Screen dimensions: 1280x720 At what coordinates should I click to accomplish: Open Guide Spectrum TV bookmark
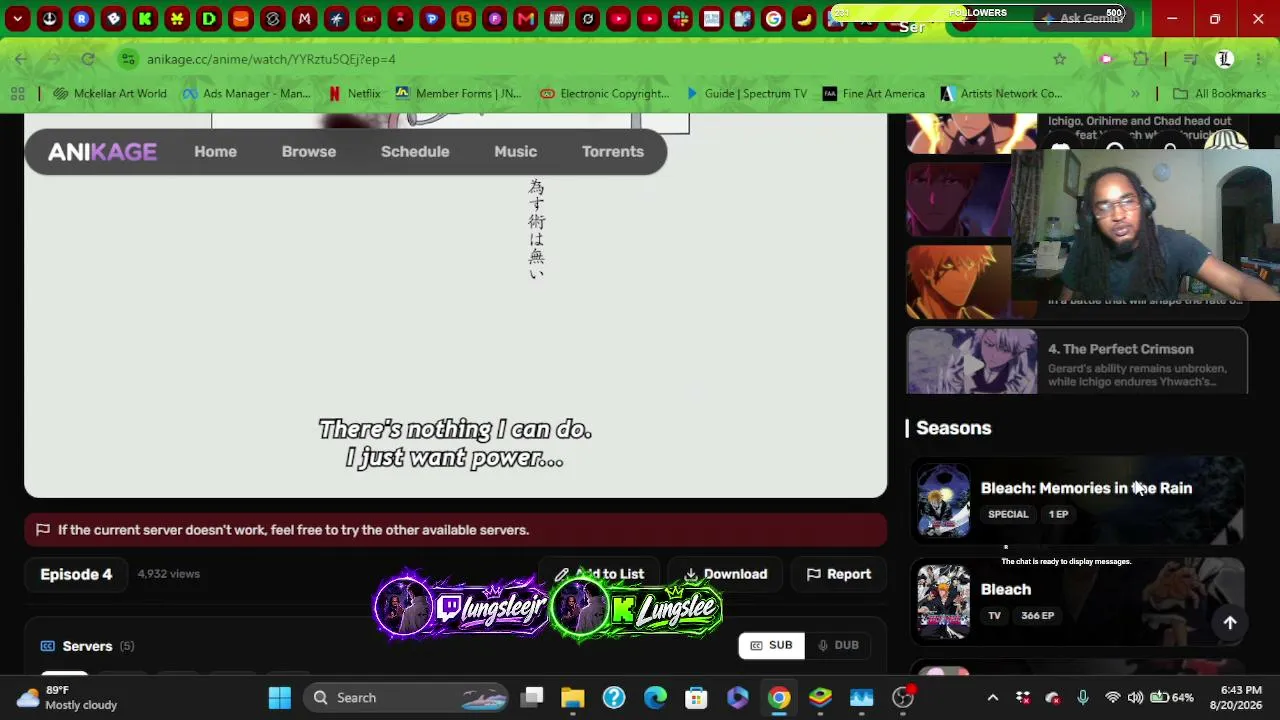click(x=746, y=94)
